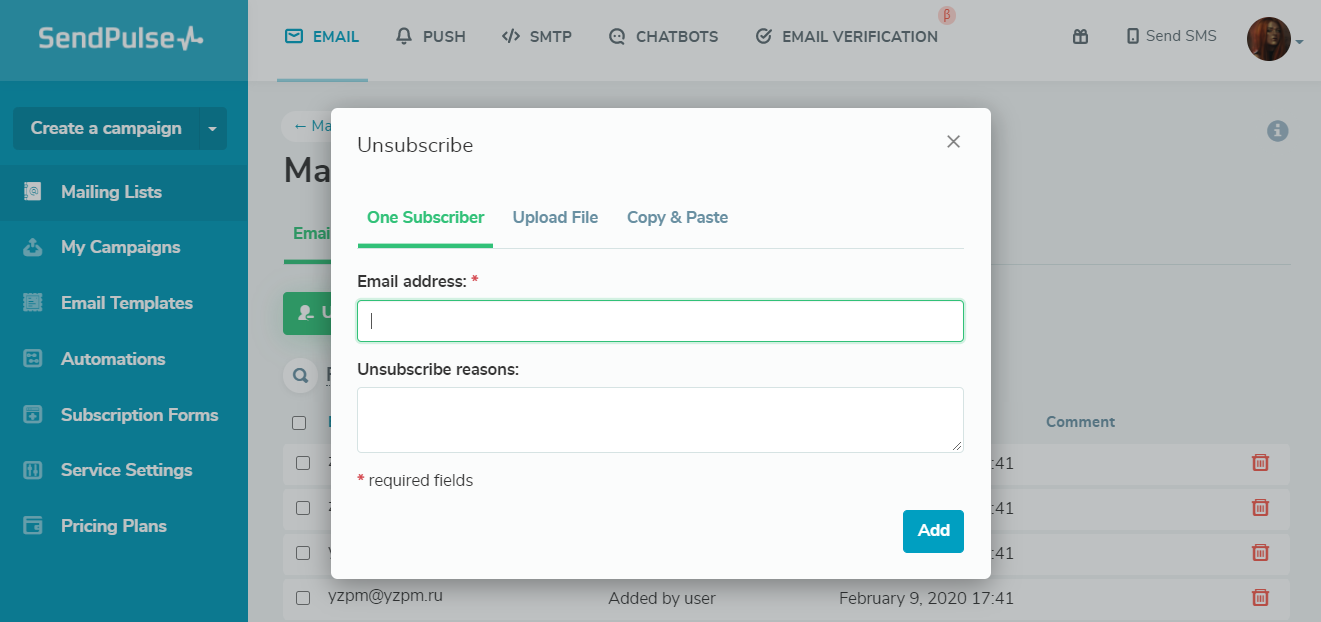Click the Subscription Forms sidebar icon
The image size is (1321, 622).
(x=33, y=415)
